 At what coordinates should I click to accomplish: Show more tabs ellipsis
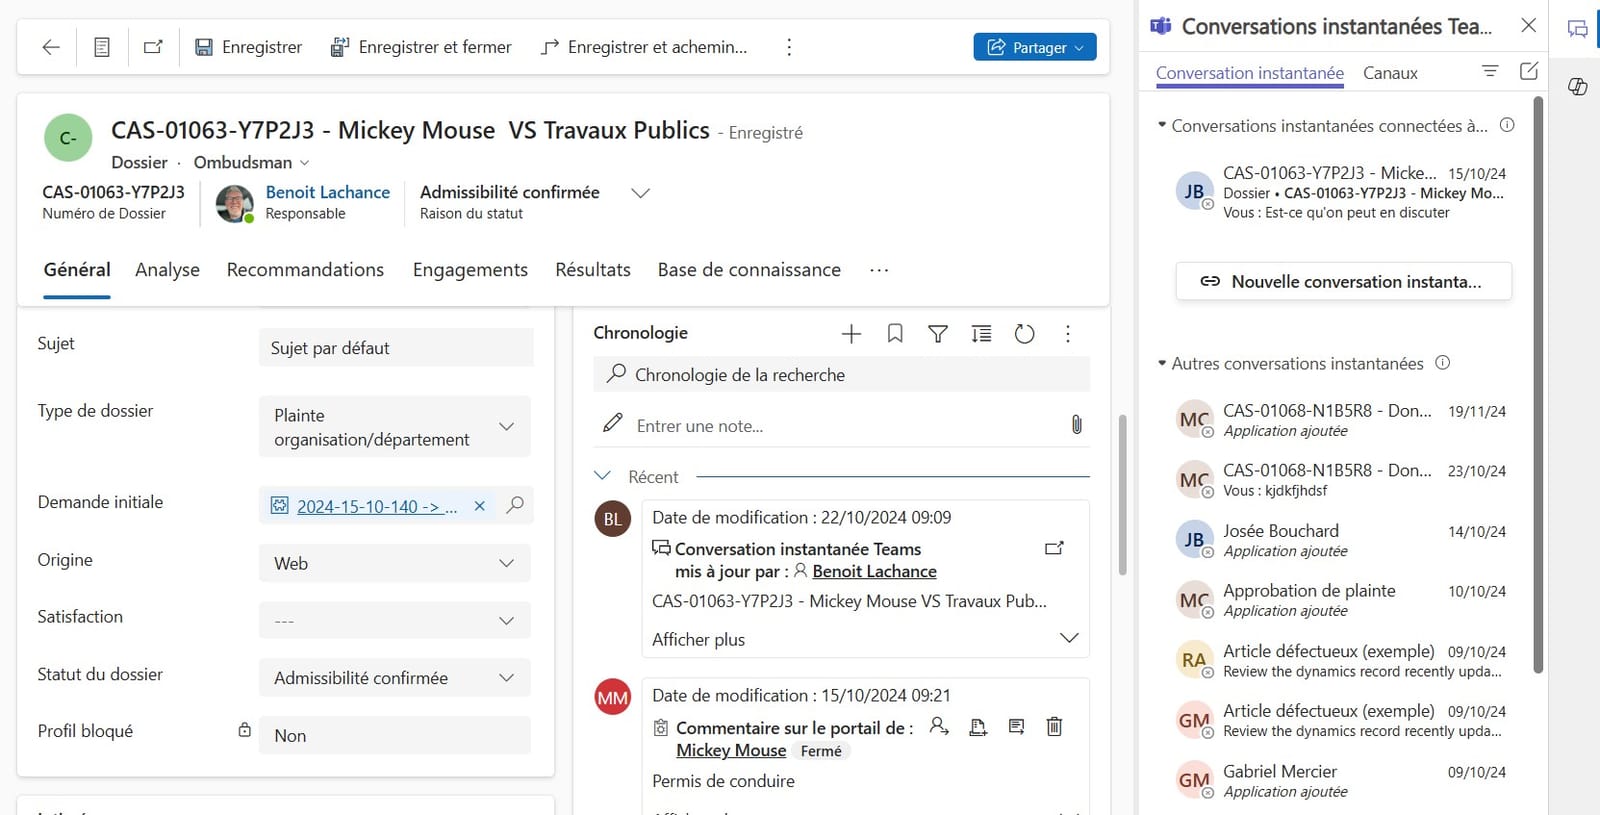pyautogui.click(x=879, y=270)
